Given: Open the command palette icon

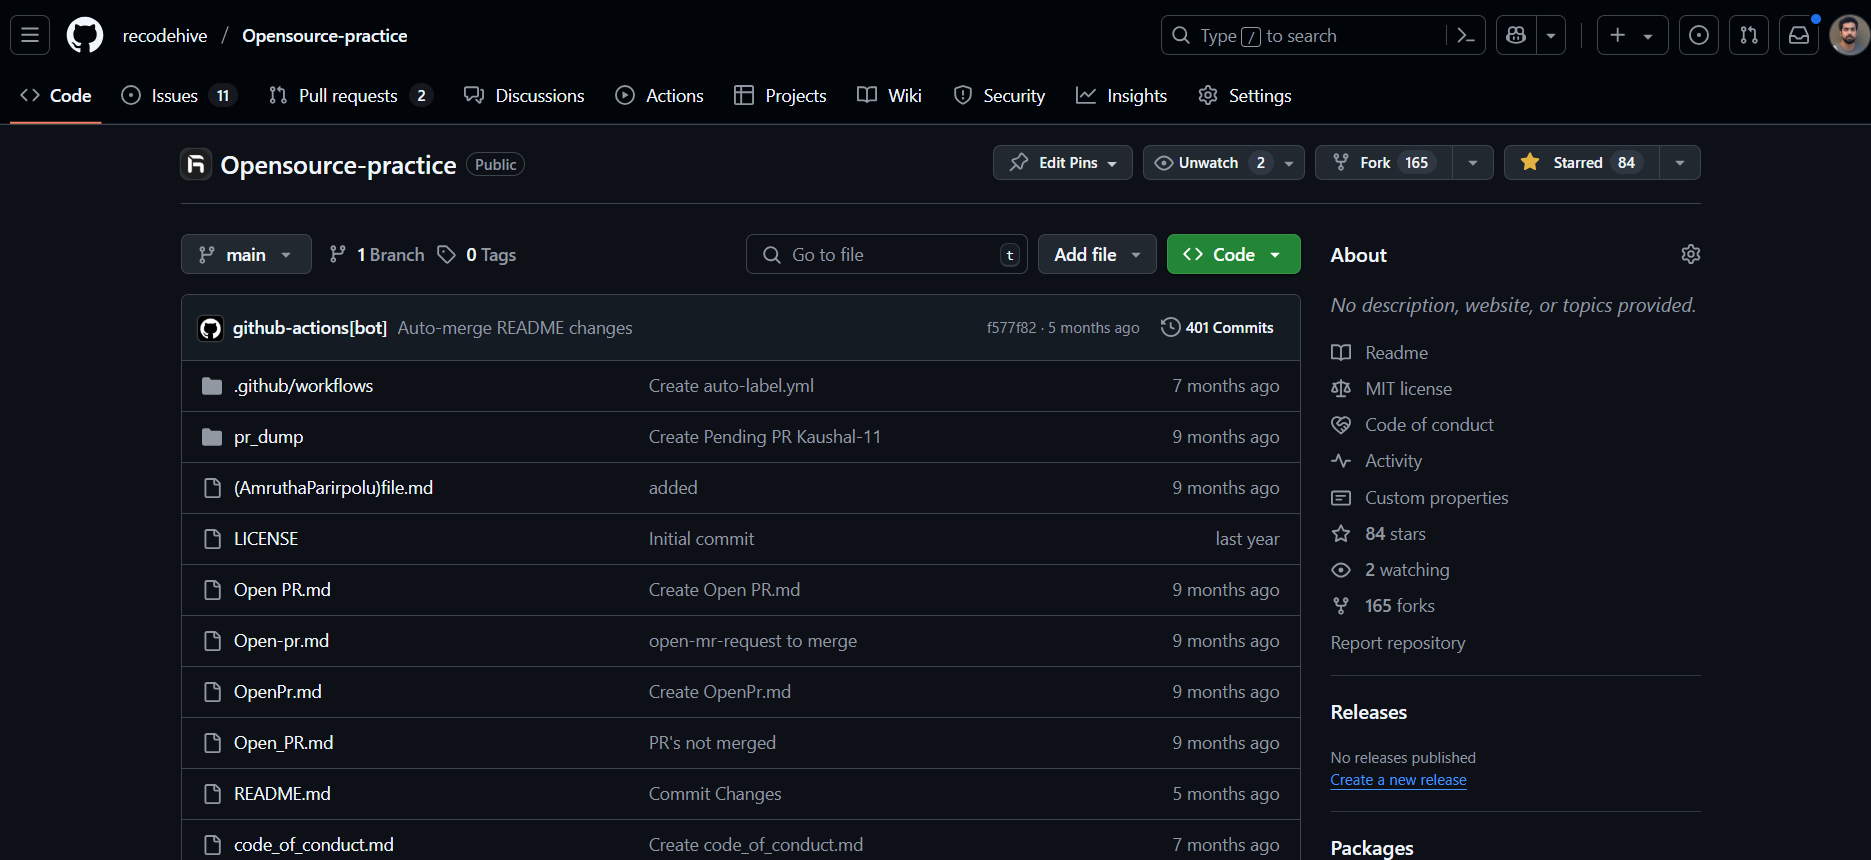Looking at the screenshot, I should (1466, 36).
